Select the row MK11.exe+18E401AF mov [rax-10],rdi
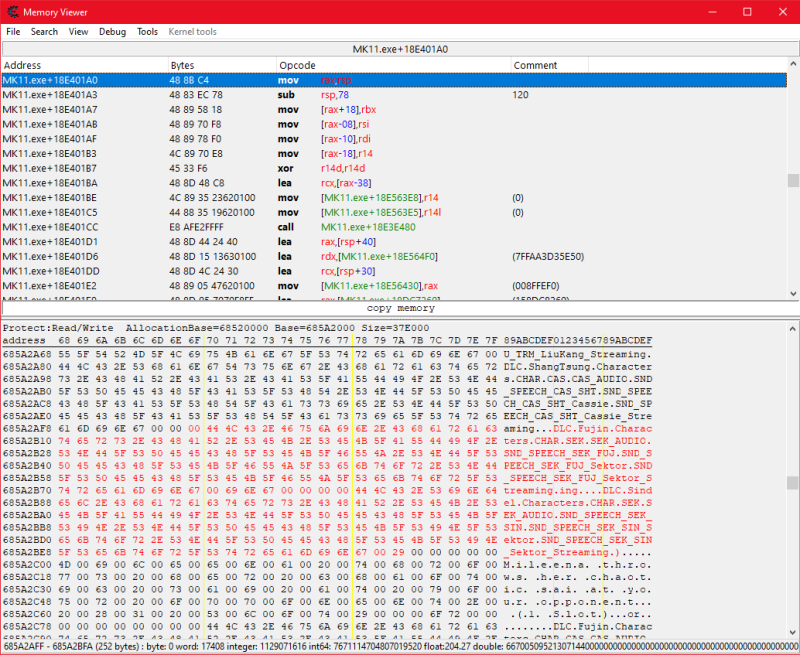800x655 pixels. (394, 139)
